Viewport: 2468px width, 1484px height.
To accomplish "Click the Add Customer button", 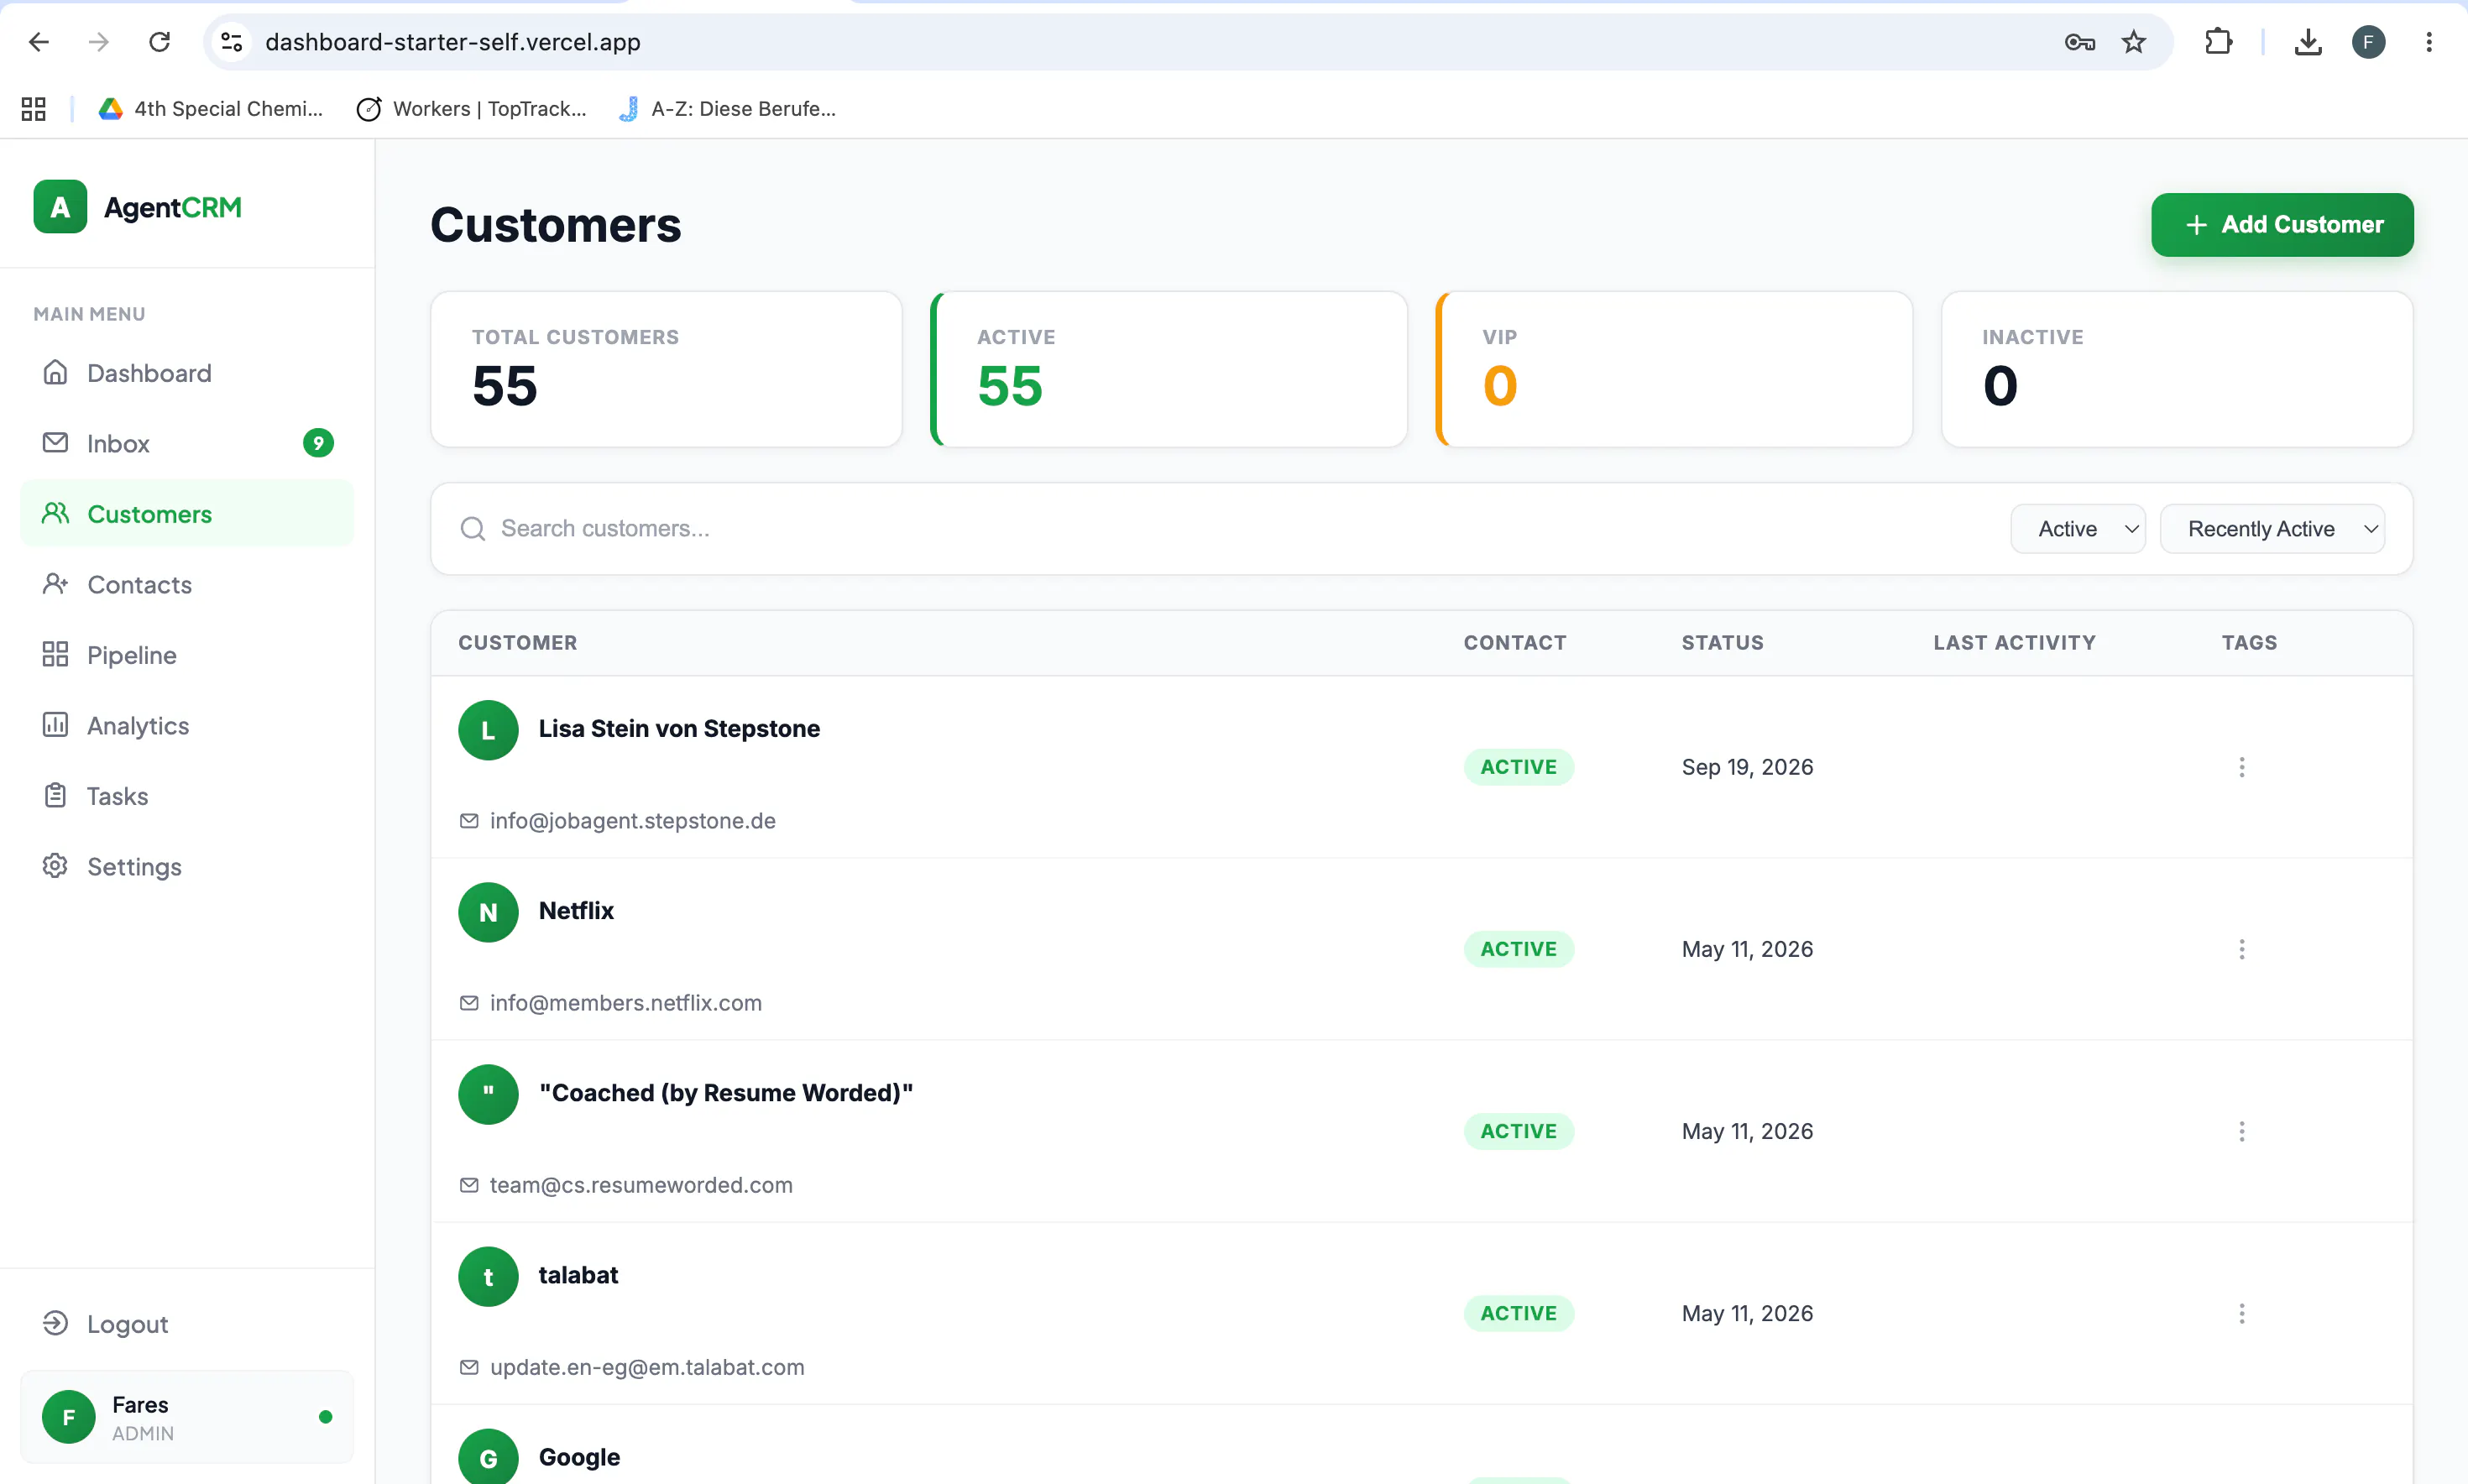I will (x=2282, y=225).
